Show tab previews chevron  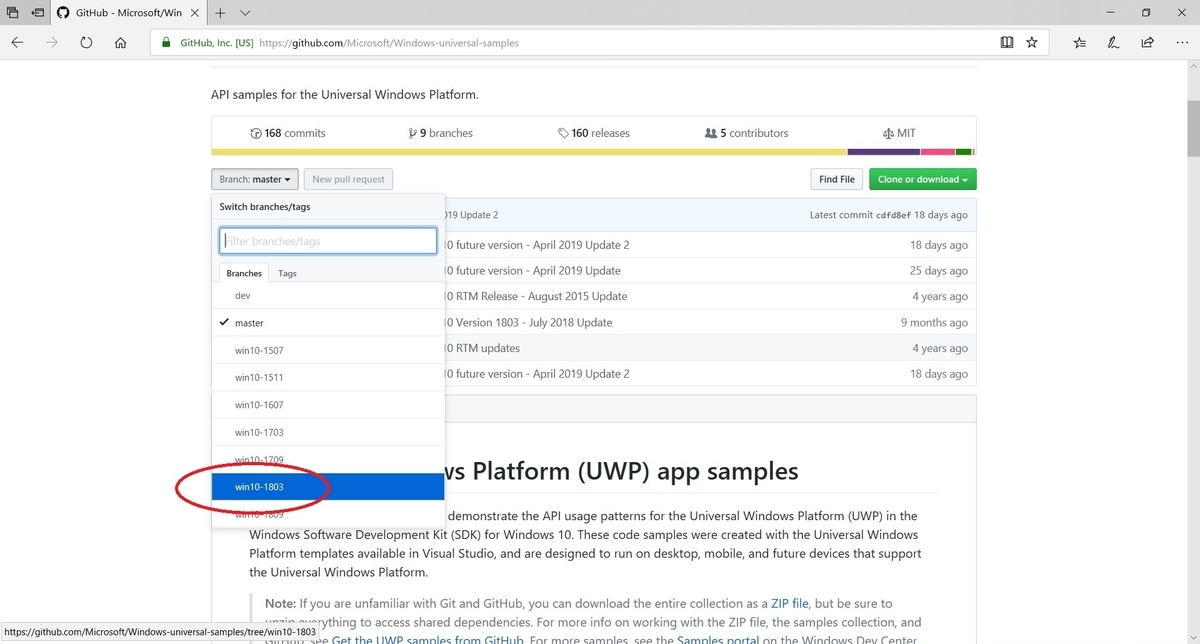[245, 13]
